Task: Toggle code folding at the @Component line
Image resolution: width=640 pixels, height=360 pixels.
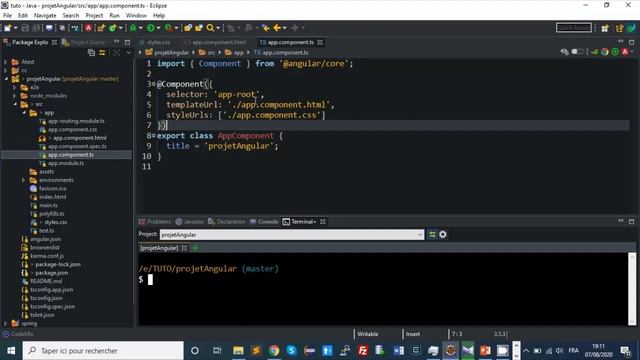Action: pos(153,84)
